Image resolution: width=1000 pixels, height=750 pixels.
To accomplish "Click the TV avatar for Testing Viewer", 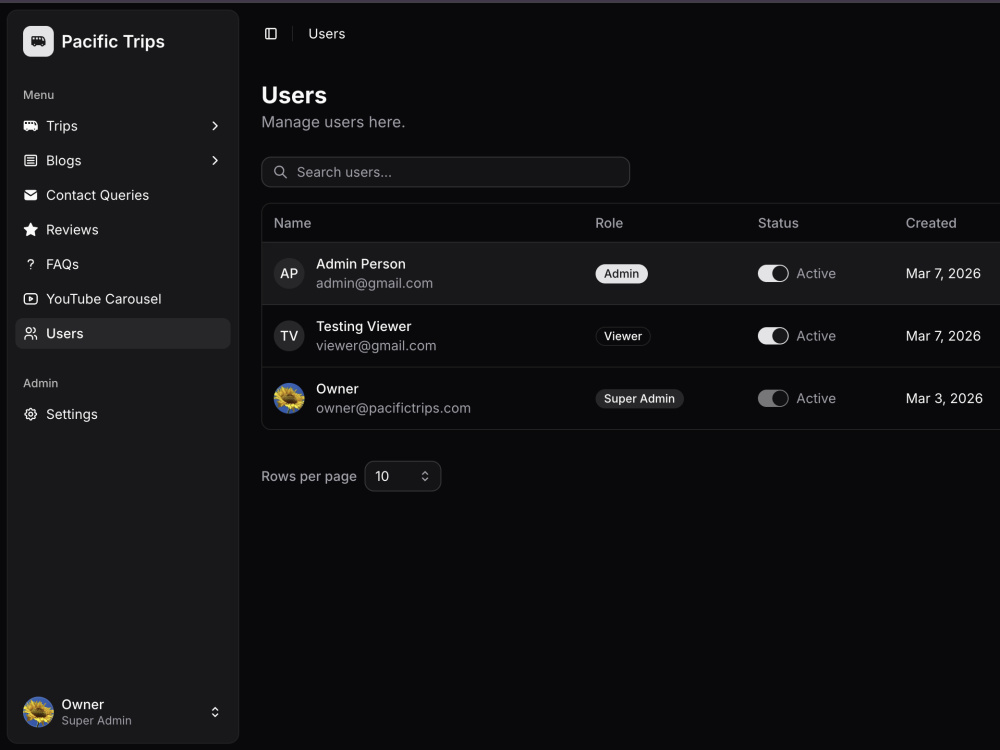I will coord(289,336).
